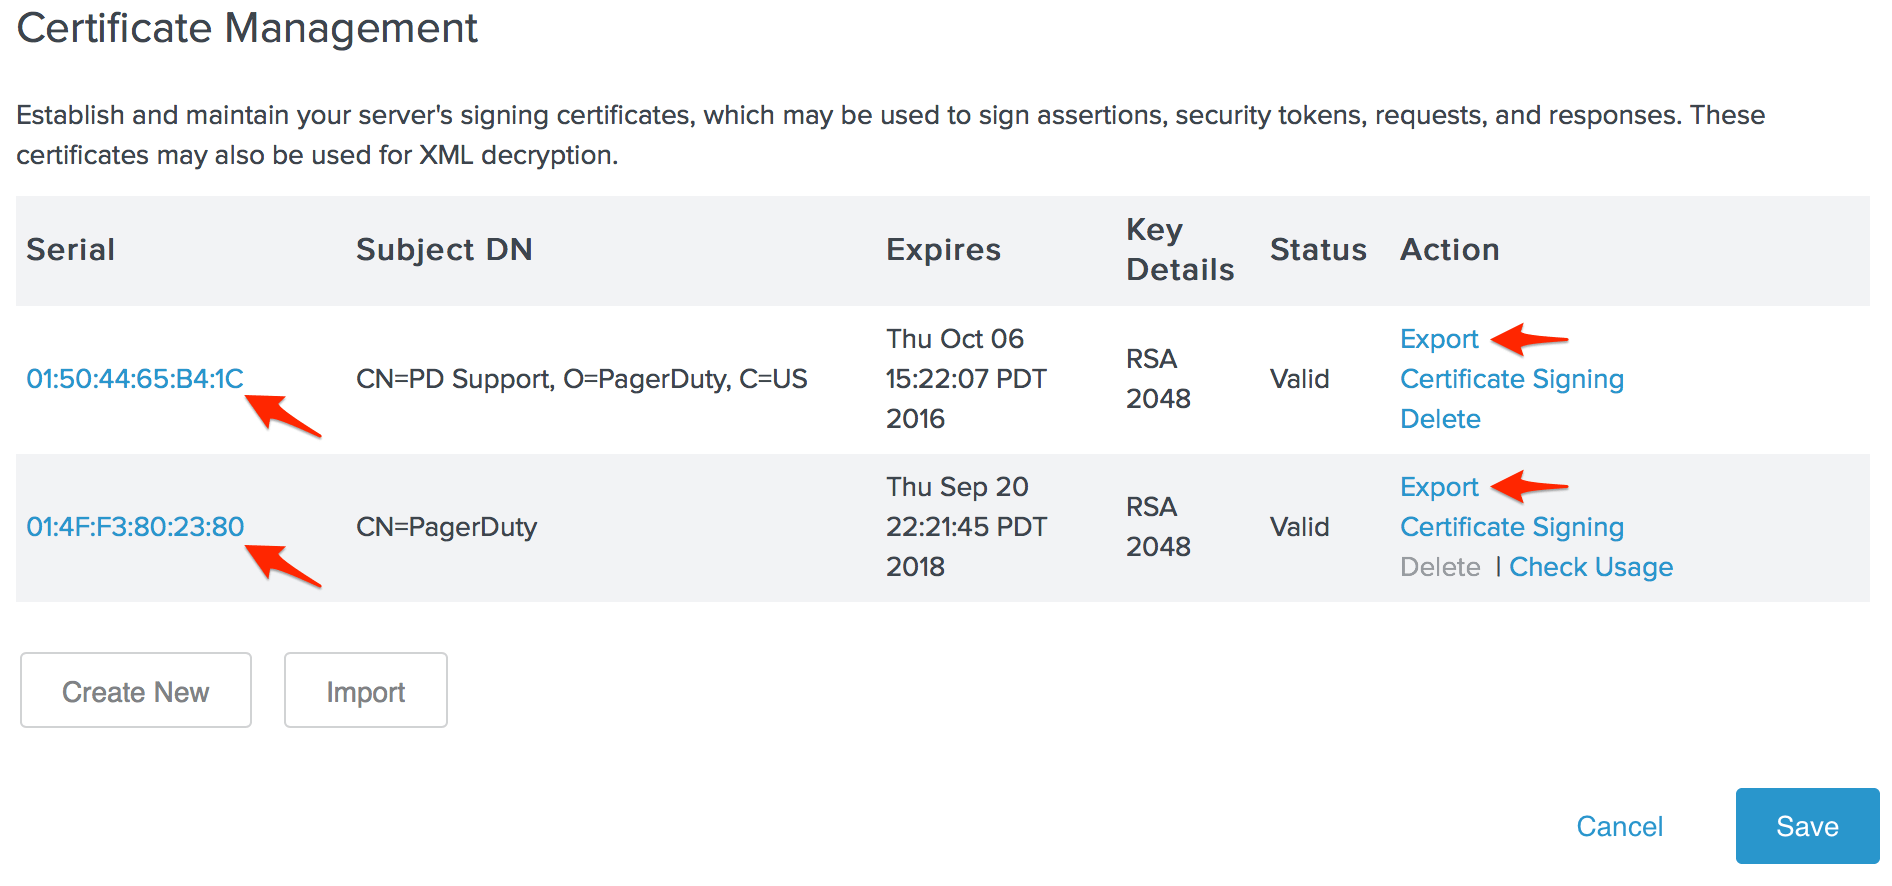Save the certificate management settings
This screenshot has height=886, width=1892.
pos(1806,826)
